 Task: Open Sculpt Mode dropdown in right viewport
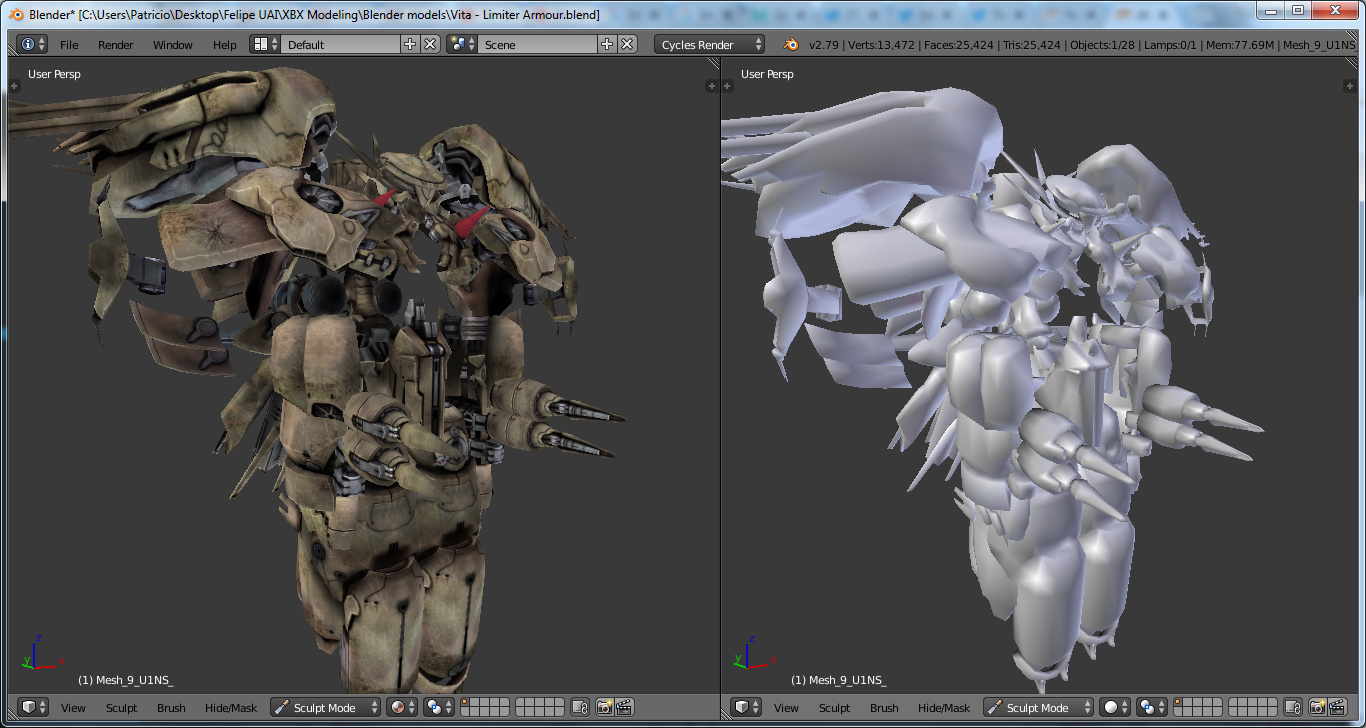pos(1039,708)
